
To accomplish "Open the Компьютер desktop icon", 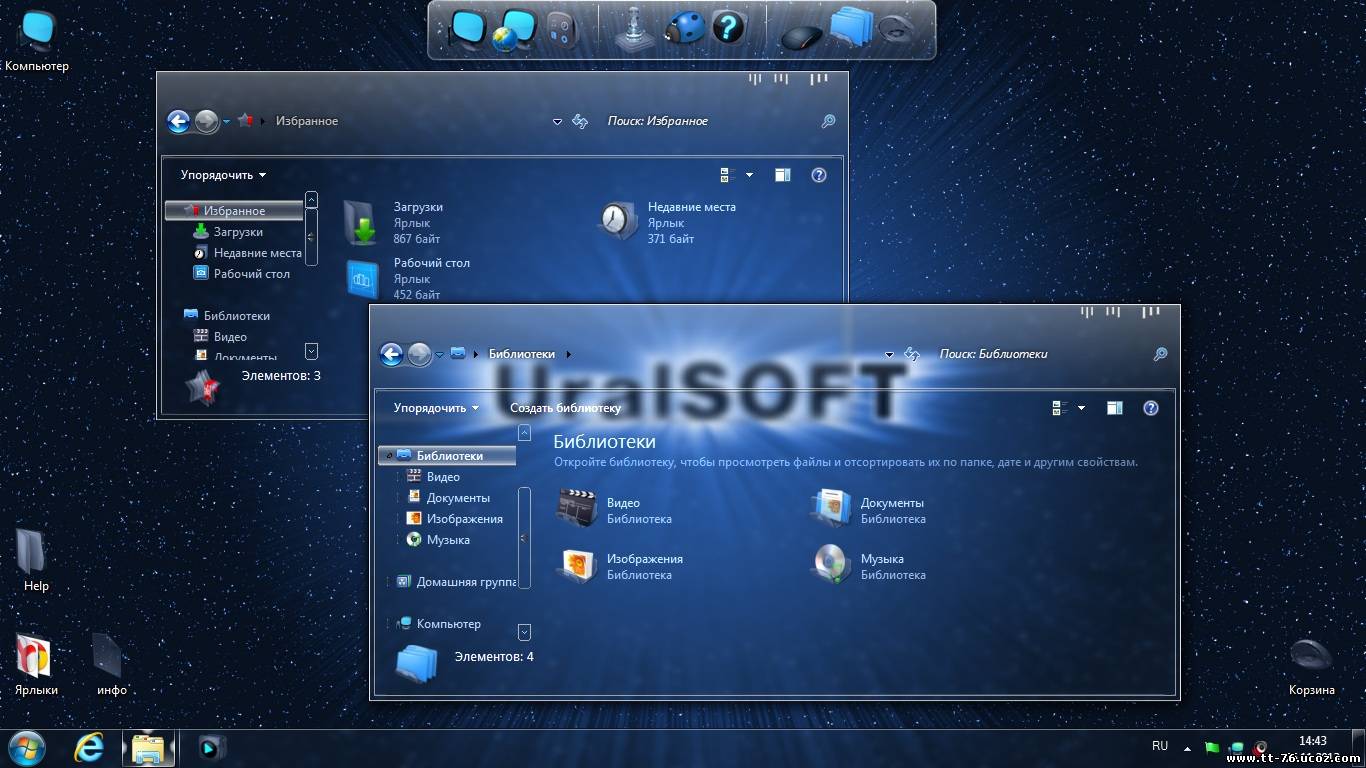I will [x=37, y=40].
